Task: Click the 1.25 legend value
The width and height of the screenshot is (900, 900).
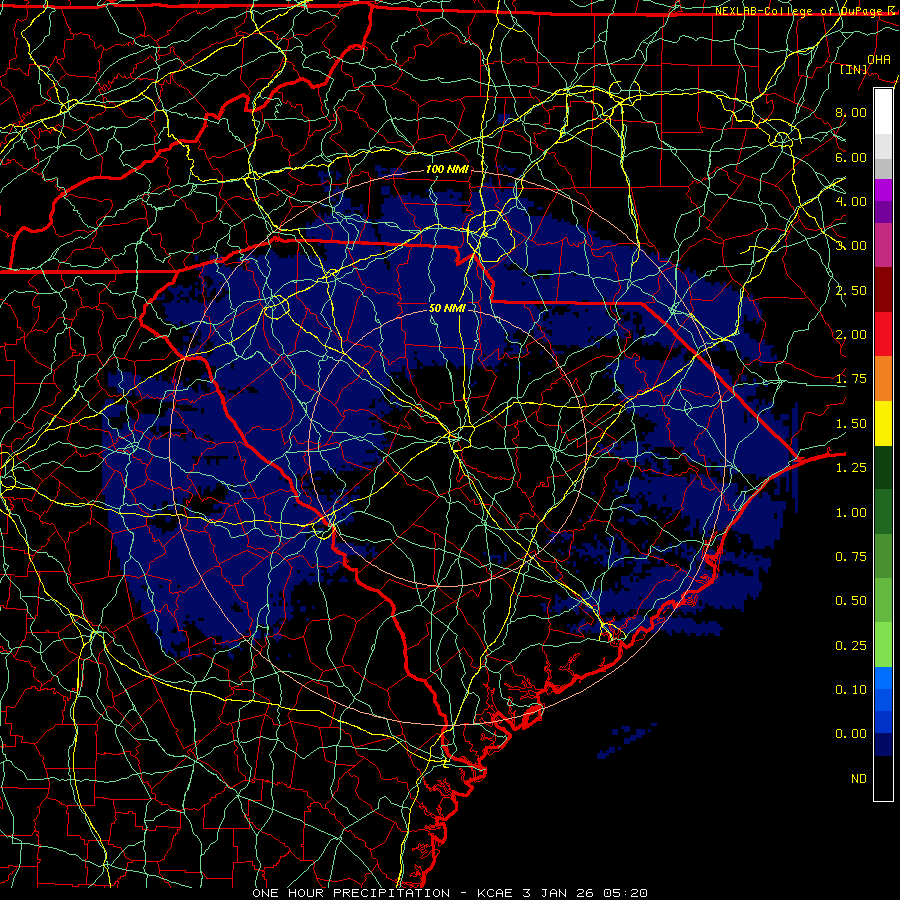Action: pos(851,468)
